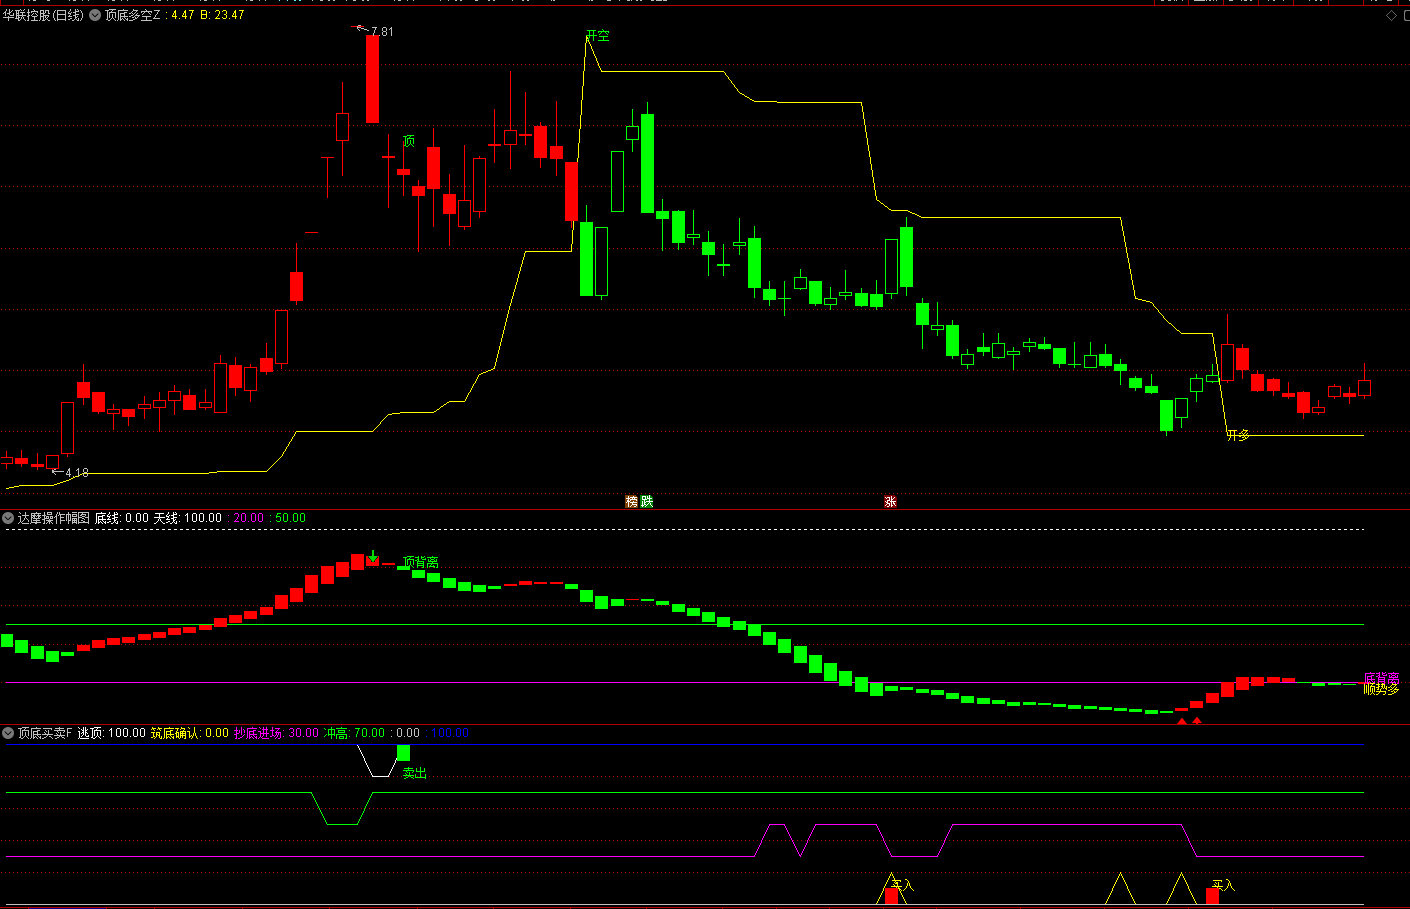Viewport: 1410px width, 909px height.
Task: Click the 开多 signal label
Action: point(1238,435)
